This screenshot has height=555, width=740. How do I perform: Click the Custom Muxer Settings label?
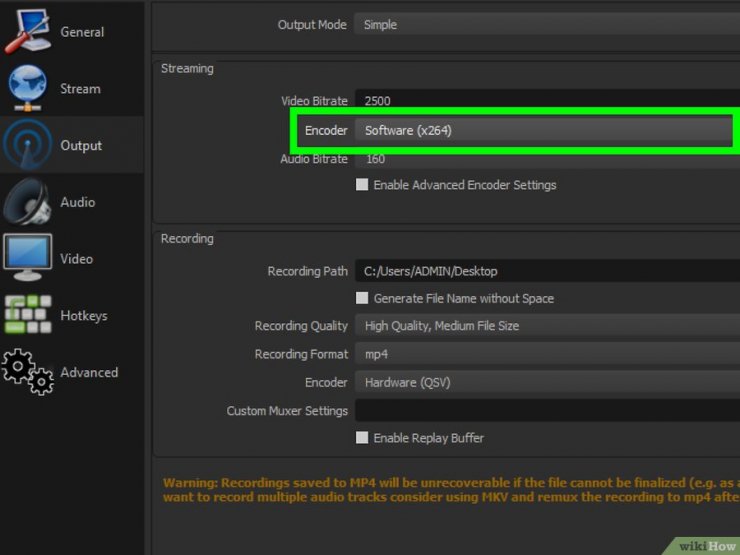tap(287, 411)
